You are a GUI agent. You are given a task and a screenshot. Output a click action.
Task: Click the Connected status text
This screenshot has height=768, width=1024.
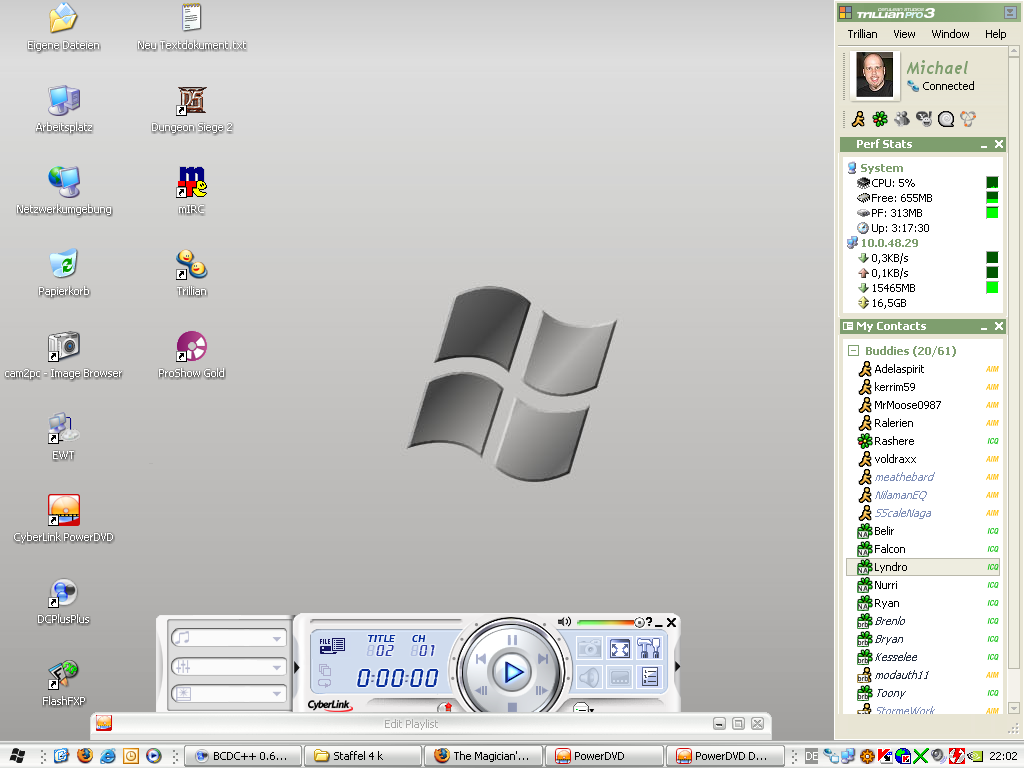coord(948,86)
